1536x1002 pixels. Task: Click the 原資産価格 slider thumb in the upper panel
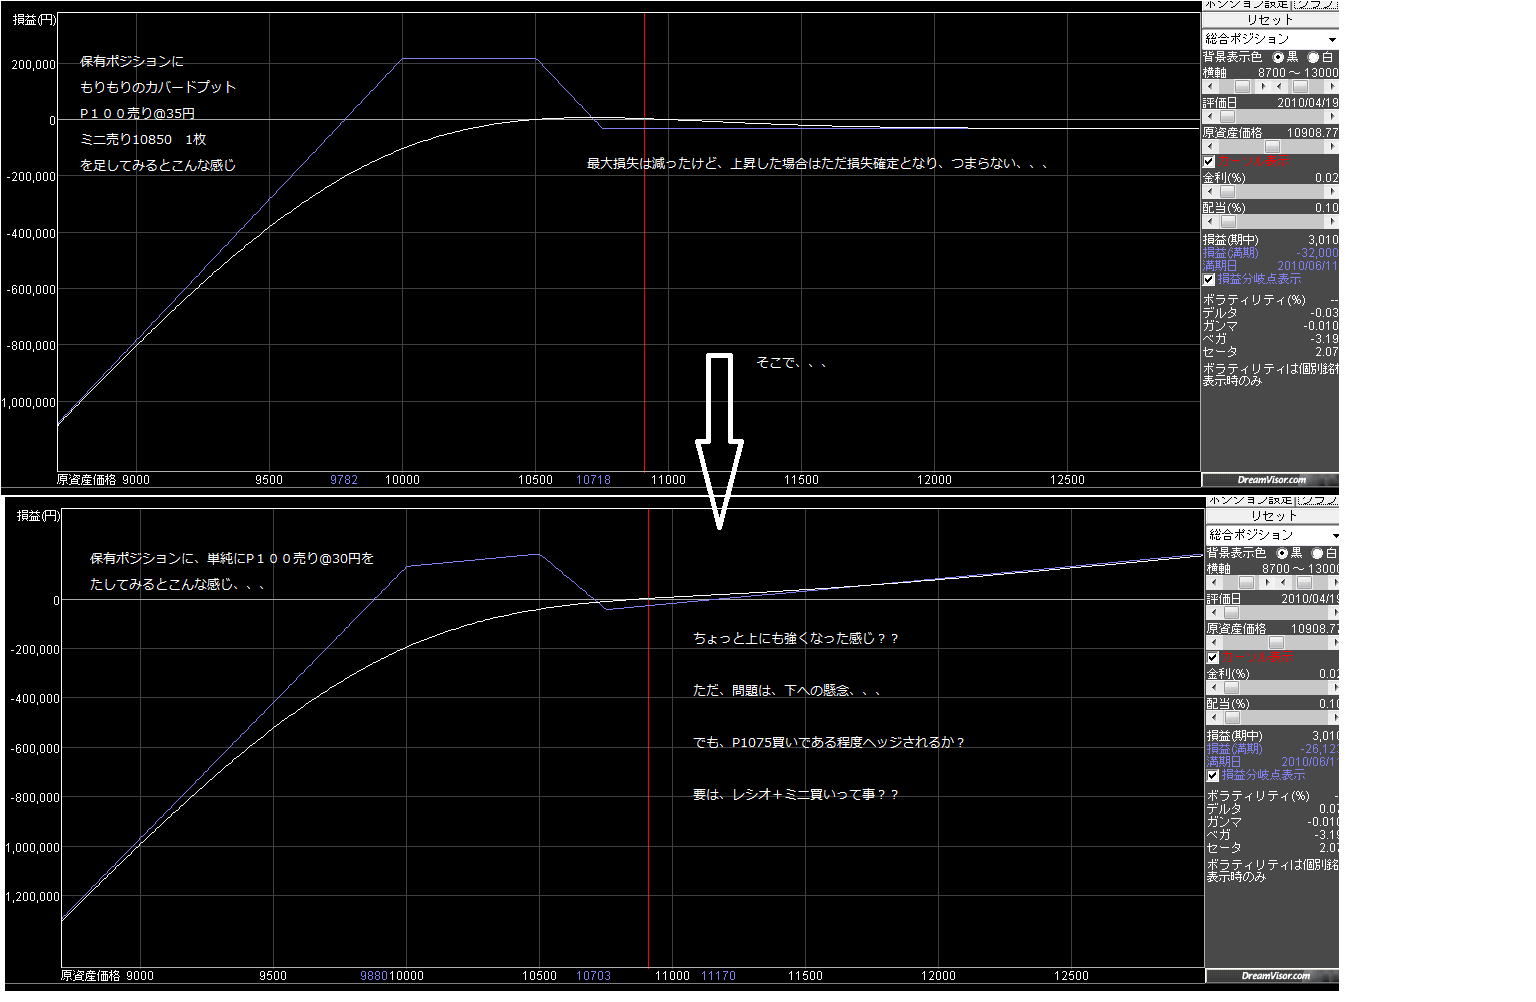[1272, 147]
